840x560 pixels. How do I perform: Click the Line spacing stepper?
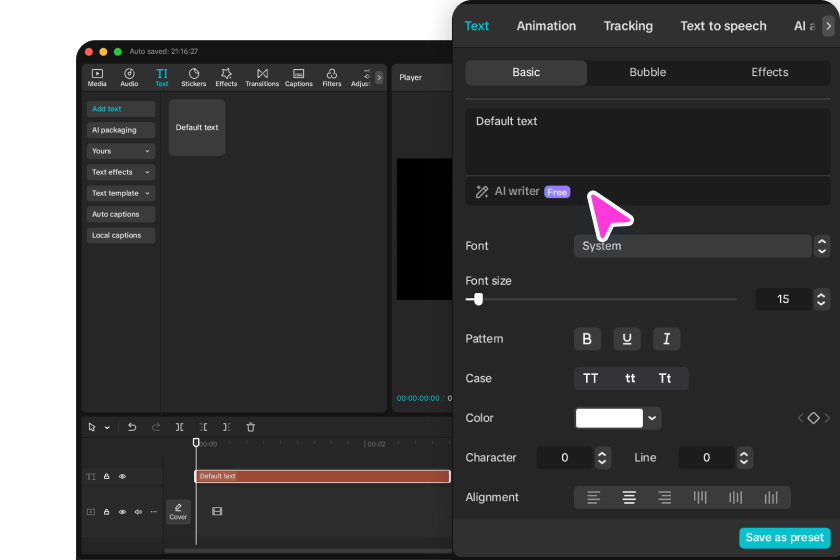tap(744, 458)
